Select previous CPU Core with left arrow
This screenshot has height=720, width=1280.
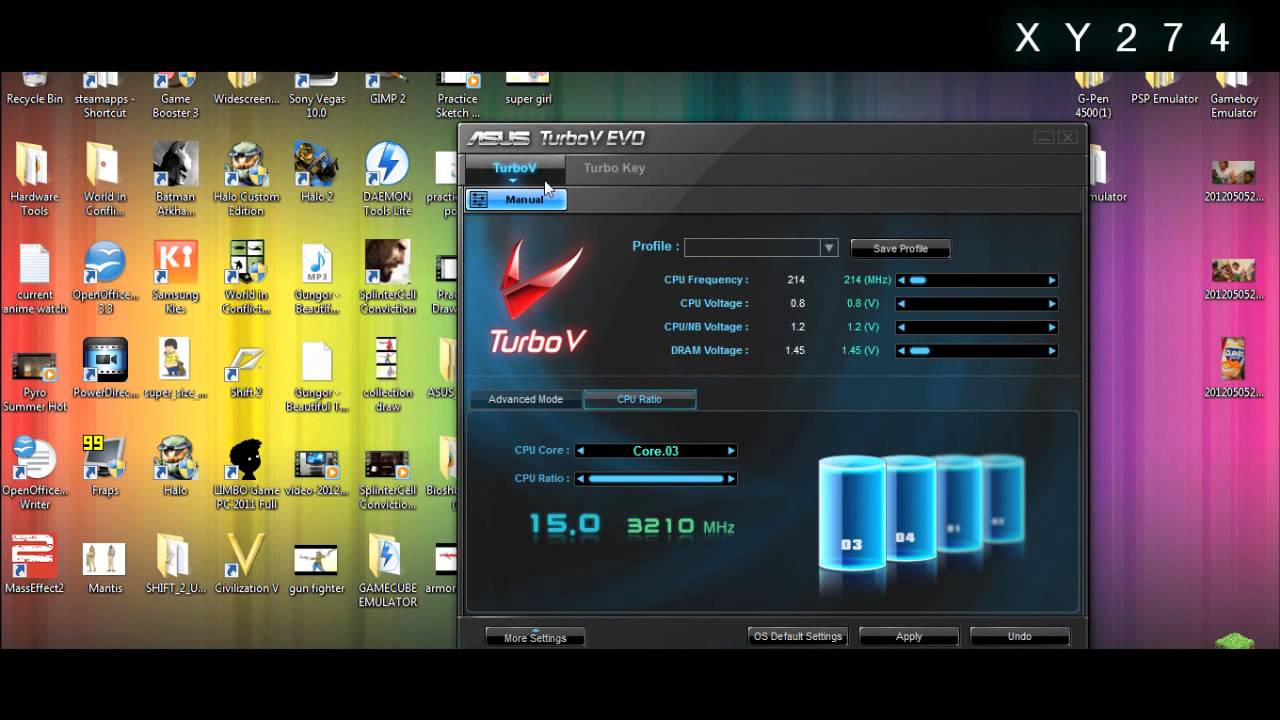tap(580, 451)
